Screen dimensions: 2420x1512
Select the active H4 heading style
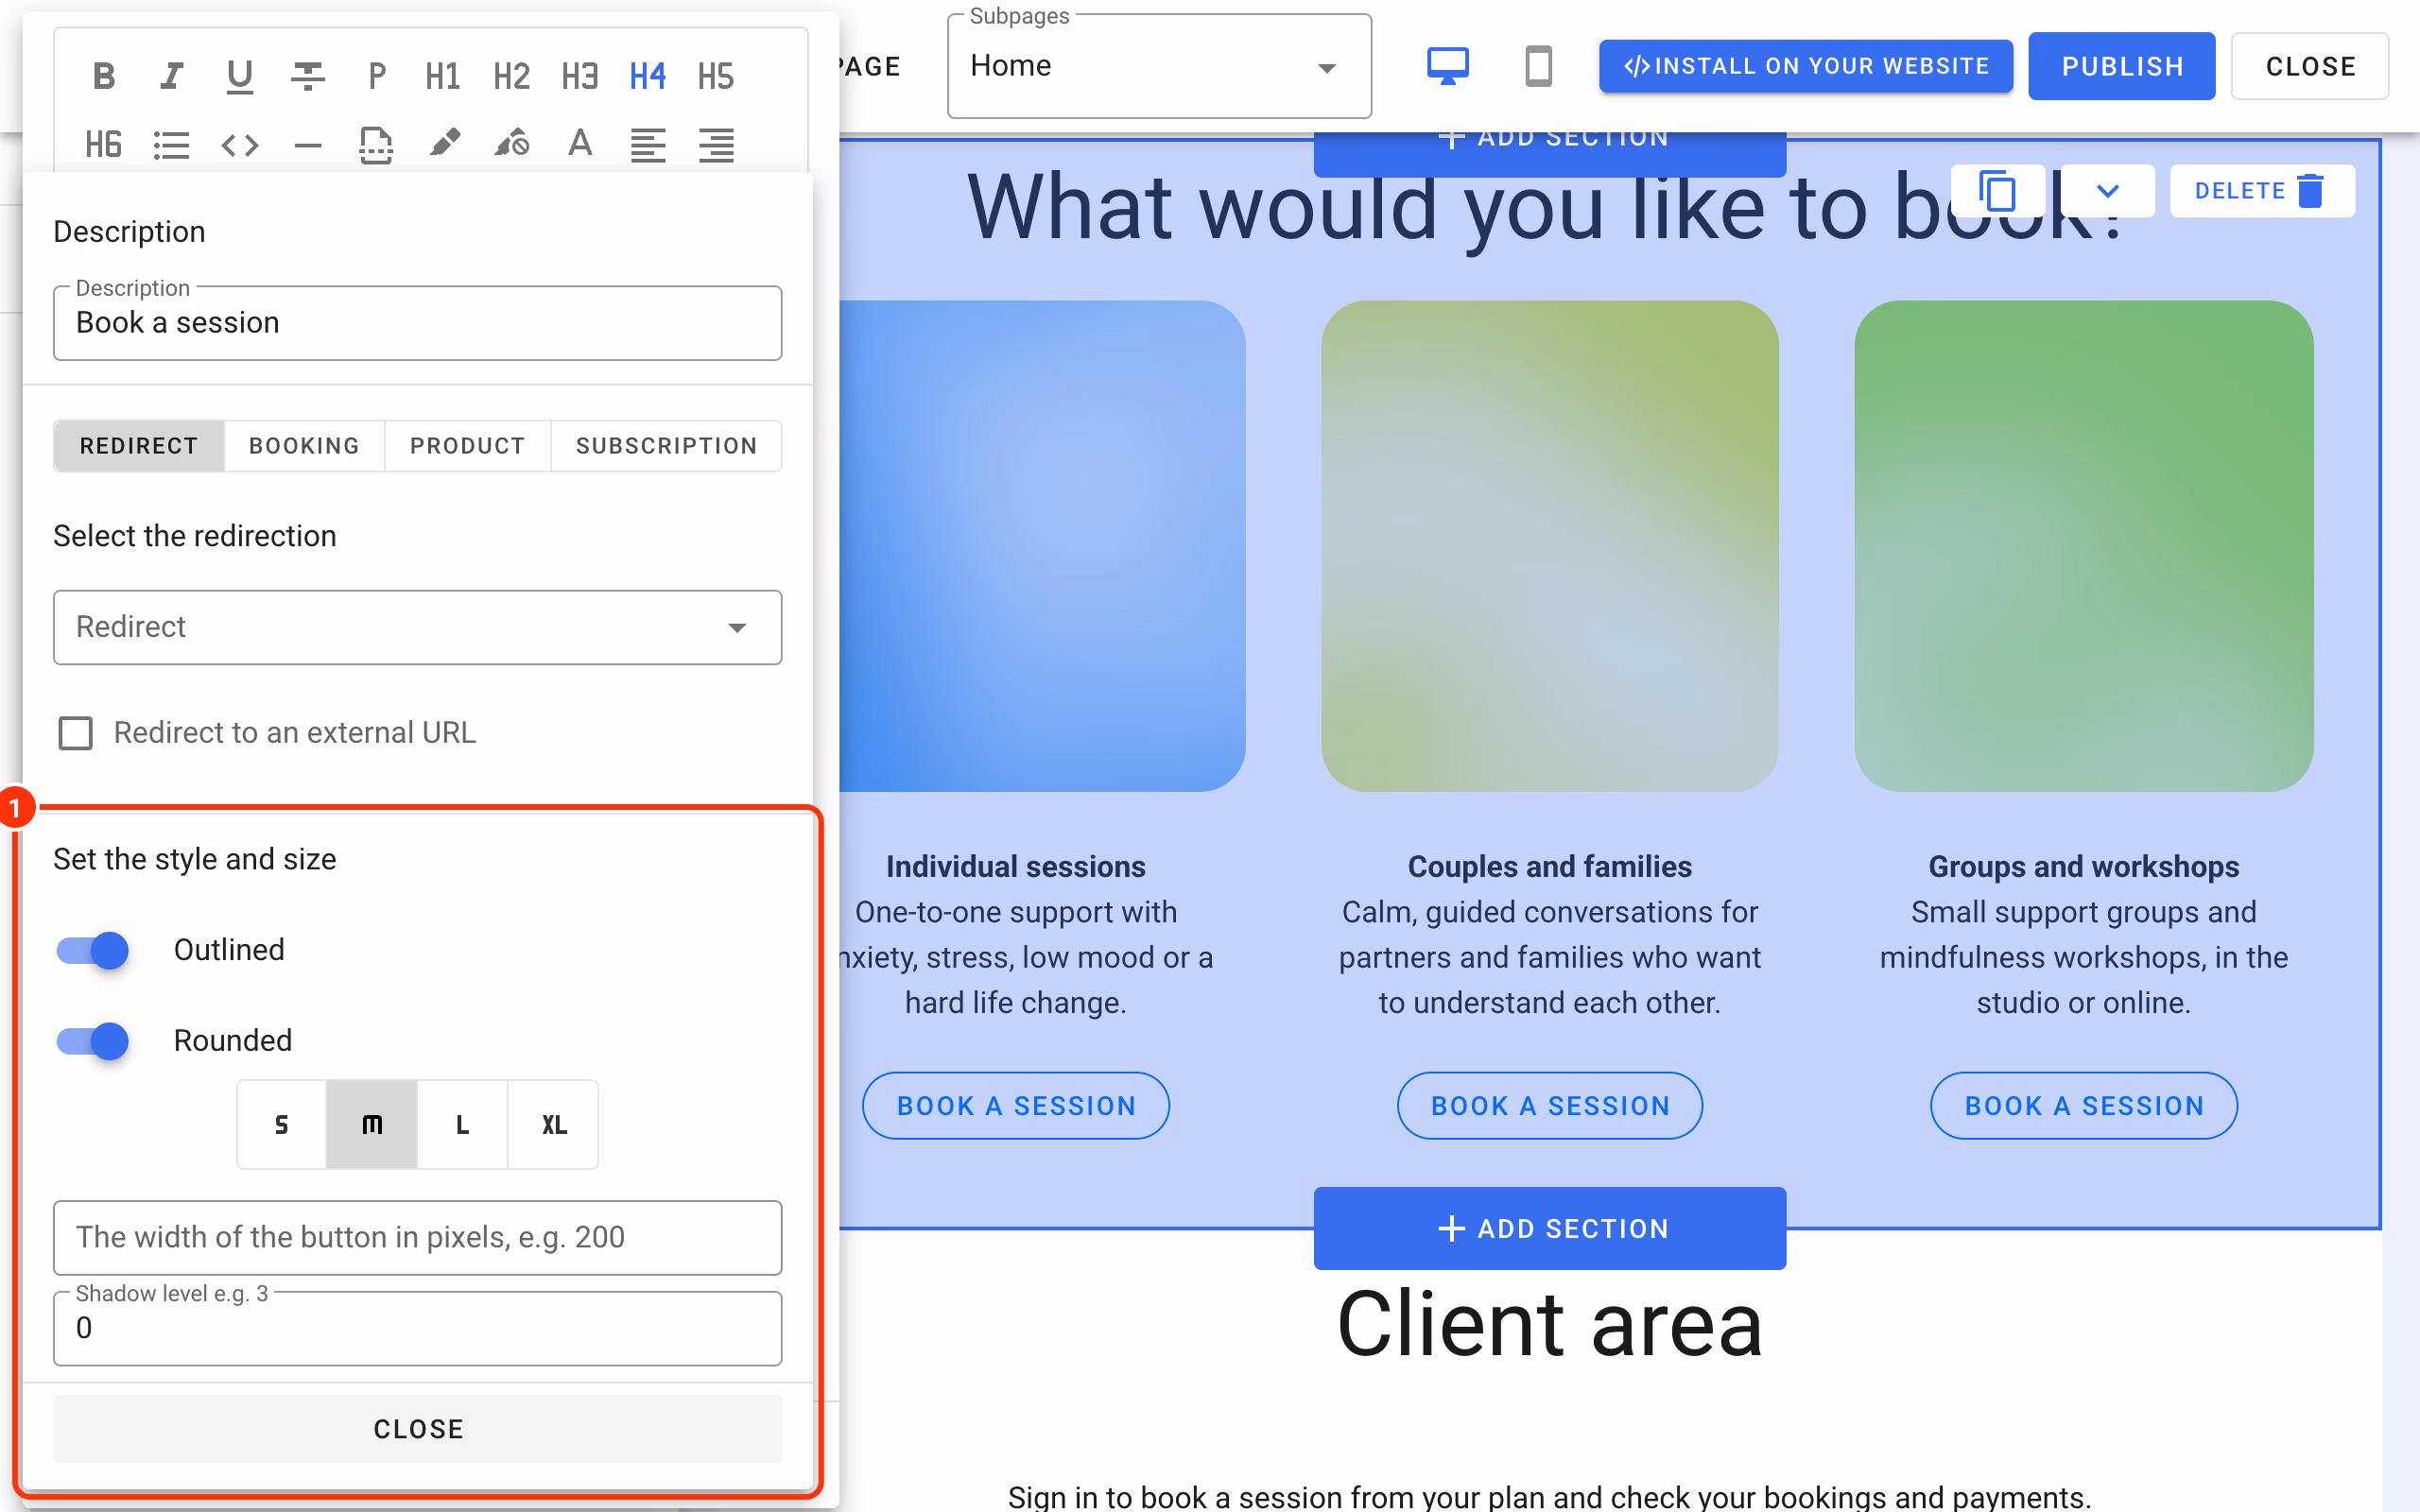click(647, 76)
